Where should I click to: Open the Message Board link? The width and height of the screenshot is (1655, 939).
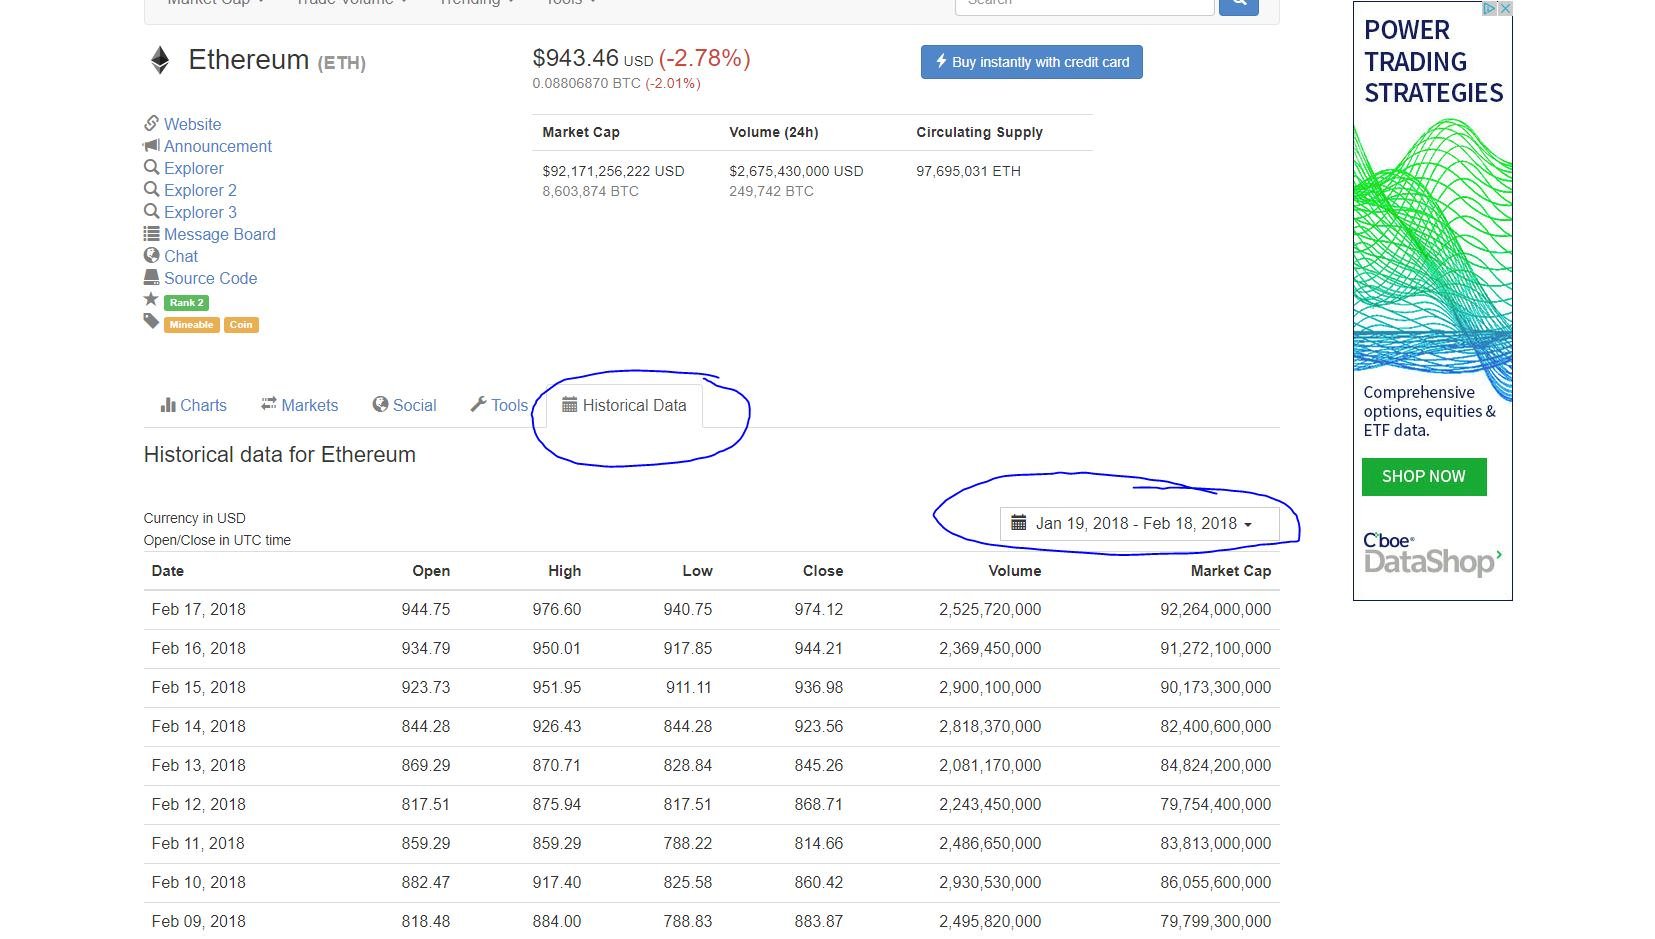[x=220, y=234]
